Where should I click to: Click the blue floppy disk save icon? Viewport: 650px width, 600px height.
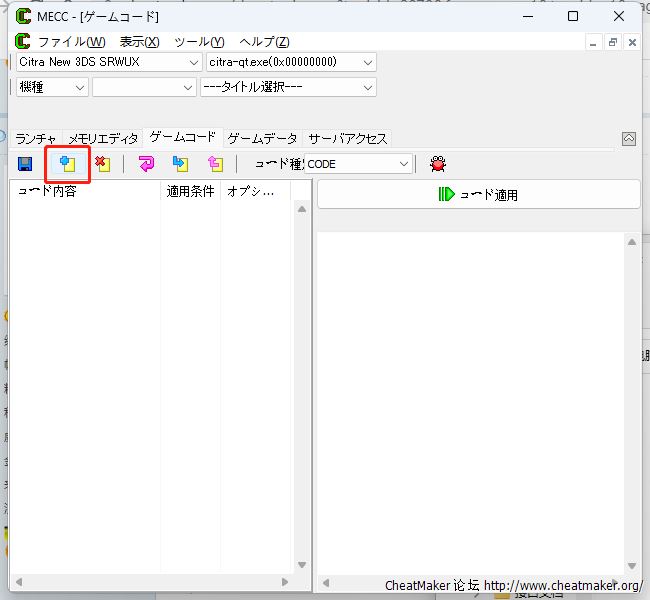click(25, 163)
